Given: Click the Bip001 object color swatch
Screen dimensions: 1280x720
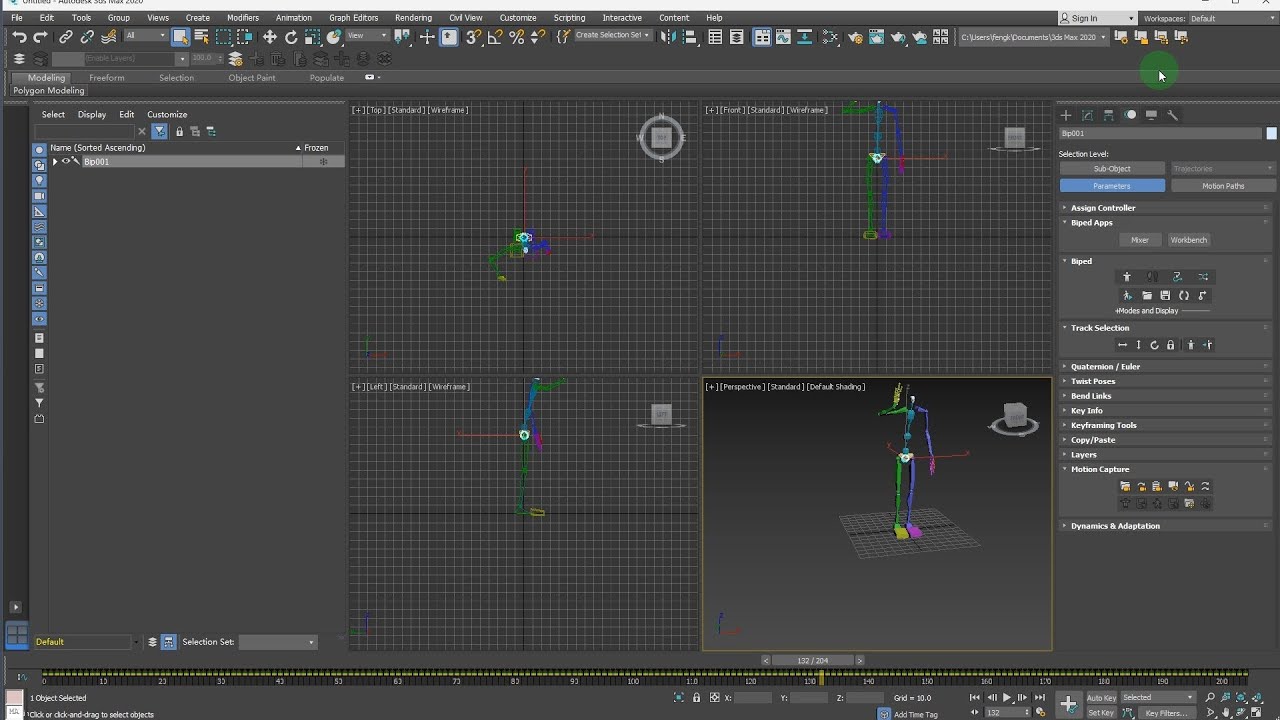Looking at the screenshot, I should pos(1271,133).
